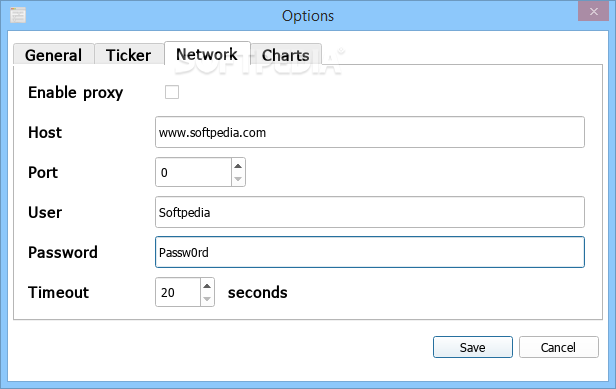Image resolution: width=616 pixels, height=389 pixels.
Task: Open the Ticker tab
Action: (129, 55)
